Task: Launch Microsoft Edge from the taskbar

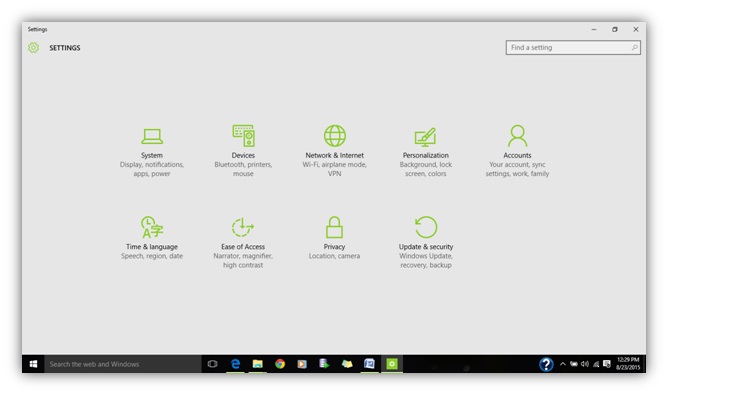Action: pos(235,364)
